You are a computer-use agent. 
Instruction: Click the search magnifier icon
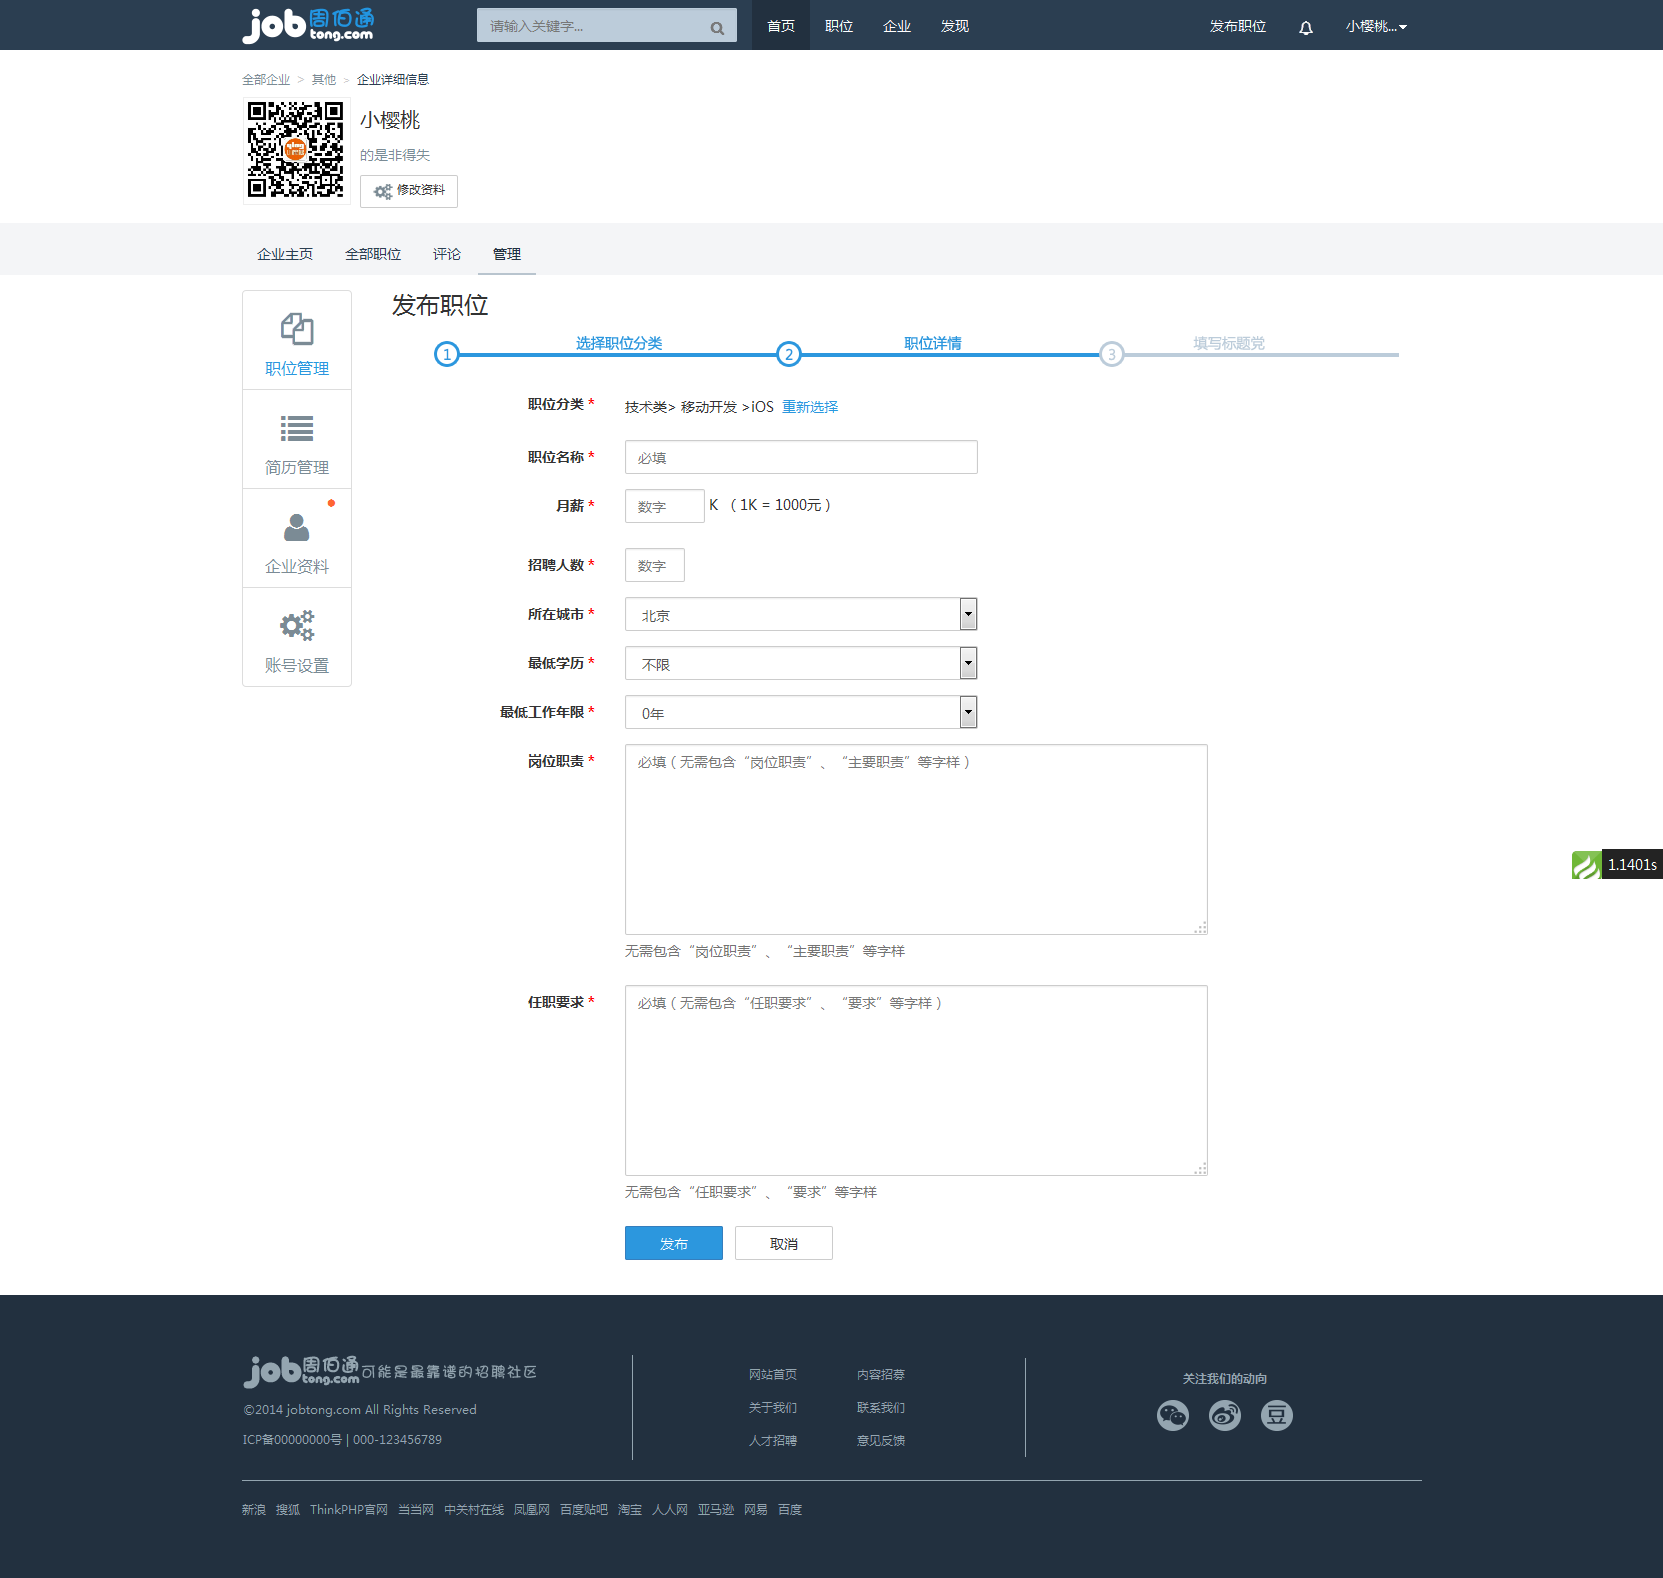coord(717,28)
